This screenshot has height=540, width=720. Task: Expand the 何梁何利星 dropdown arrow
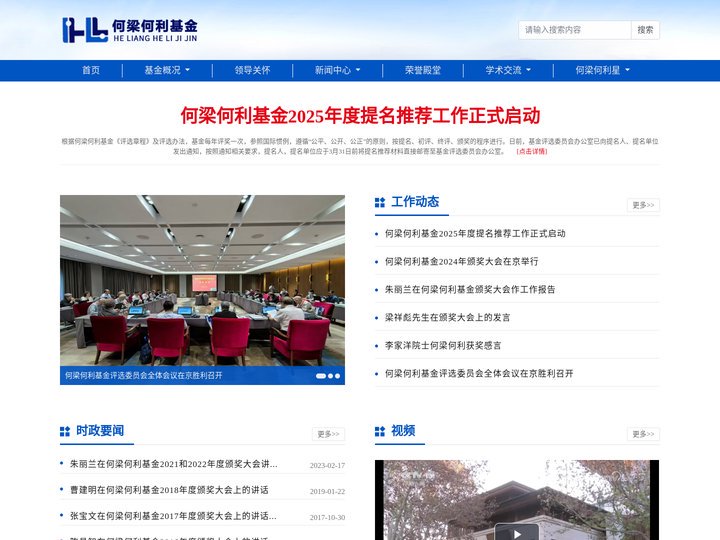pyautogui.click(x=628, y=70)
